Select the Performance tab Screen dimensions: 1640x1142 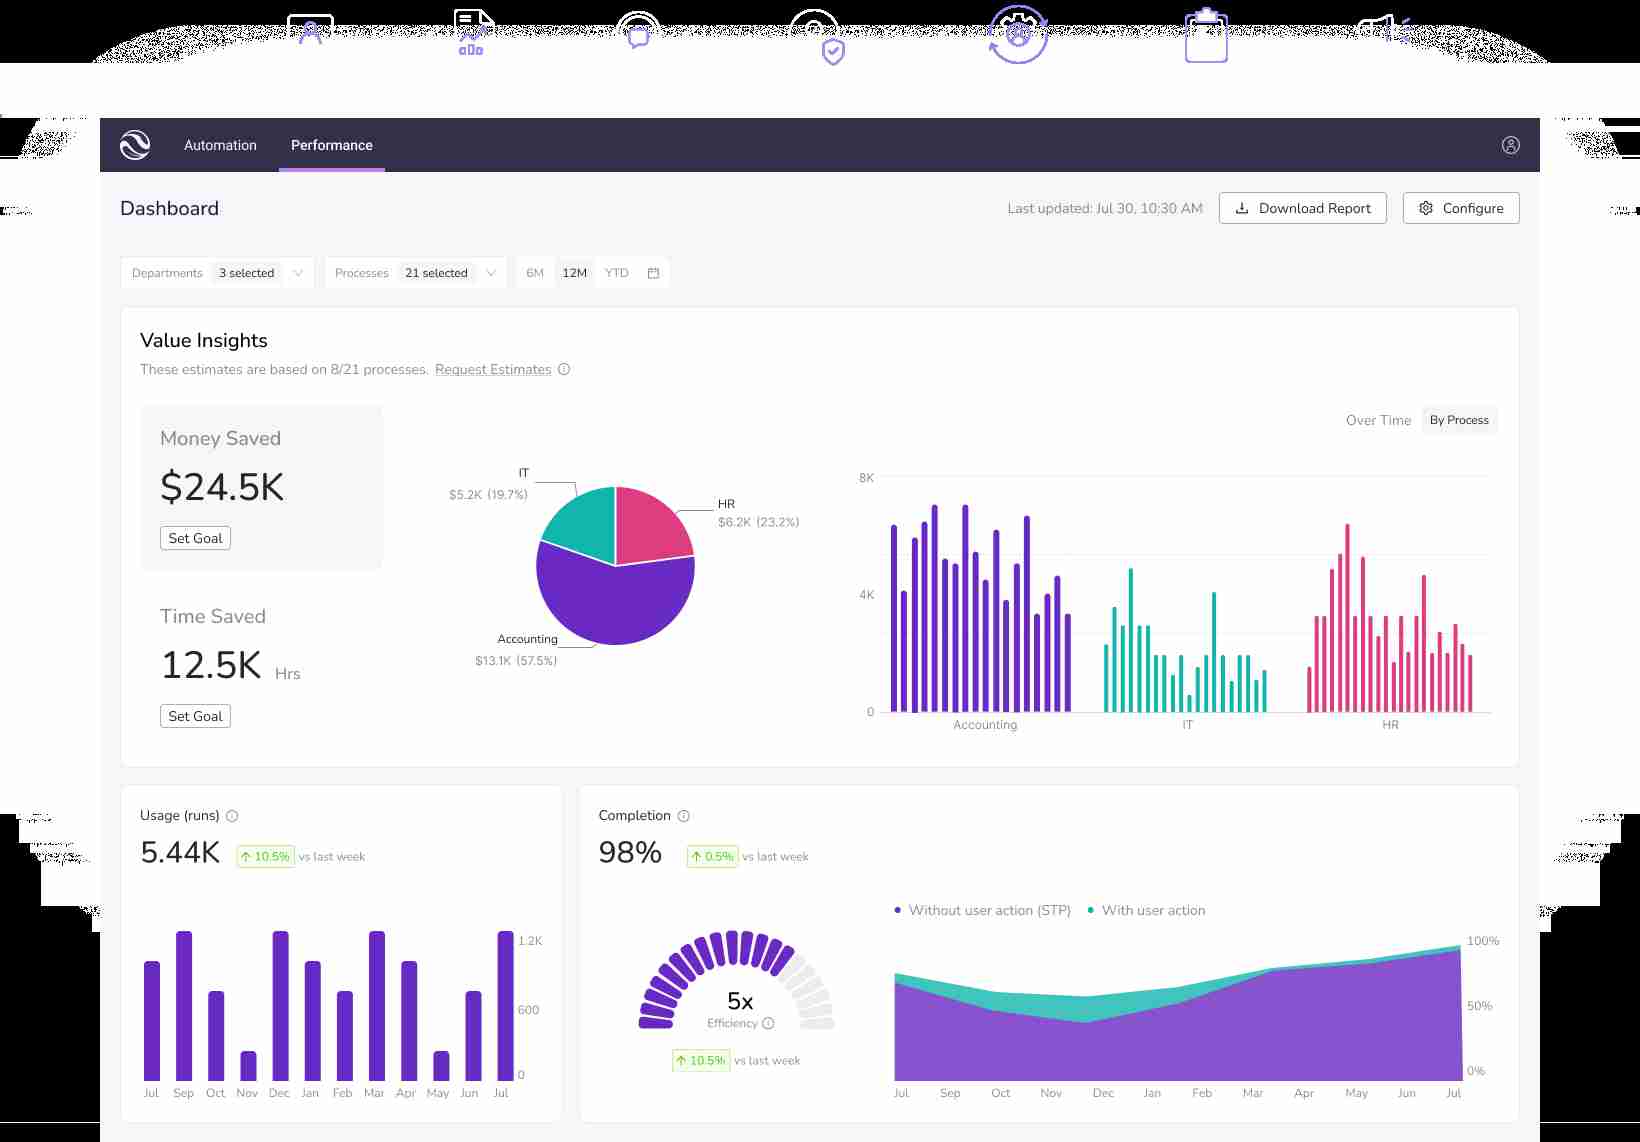point(332,145)
